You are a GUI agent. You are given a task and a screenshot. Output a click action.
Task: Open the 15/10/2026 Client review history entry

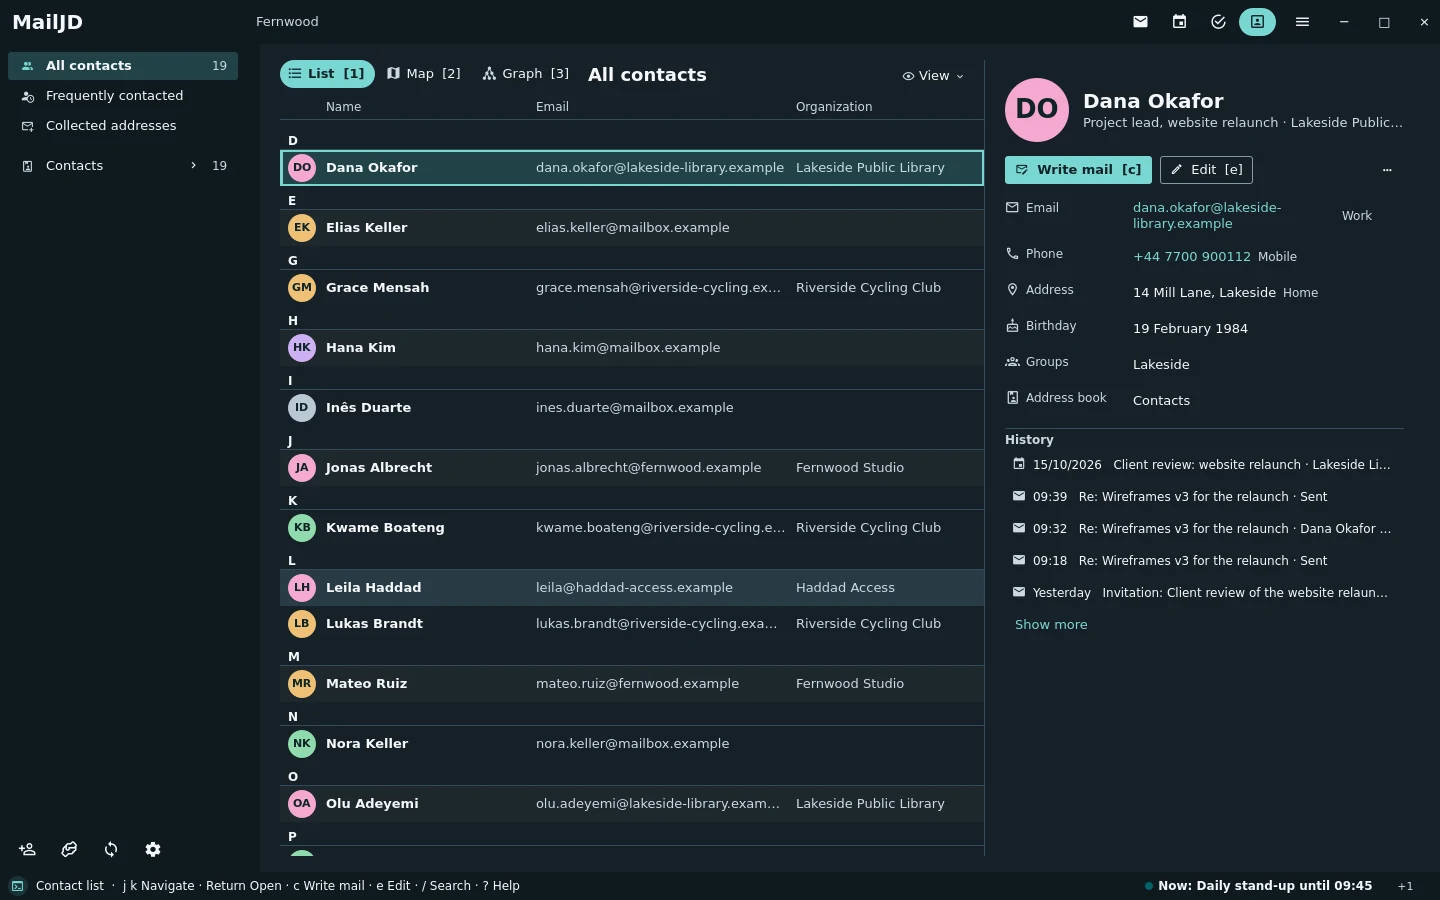[x=1204, y=465]
